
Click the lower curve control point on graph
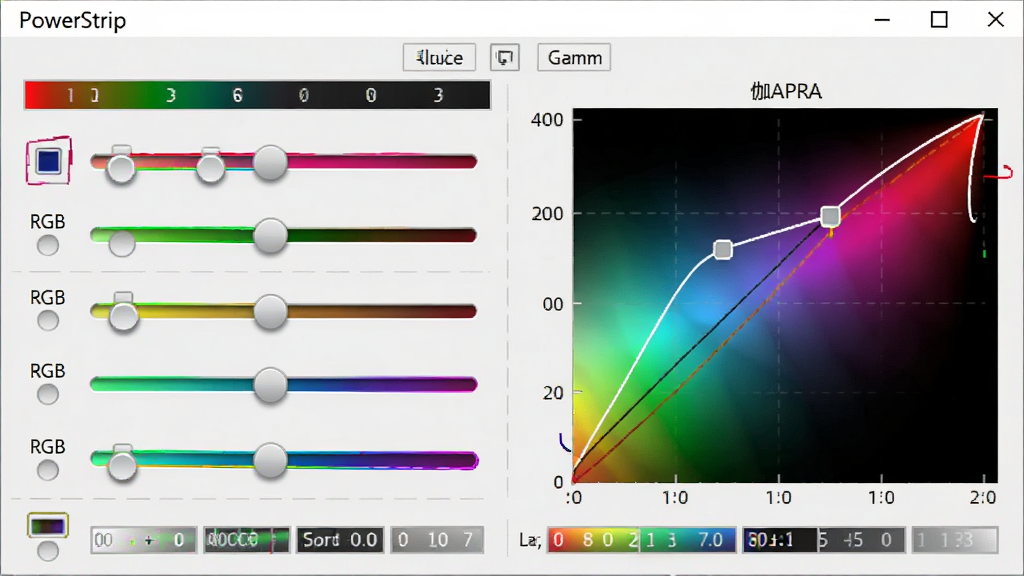point(723,249)
